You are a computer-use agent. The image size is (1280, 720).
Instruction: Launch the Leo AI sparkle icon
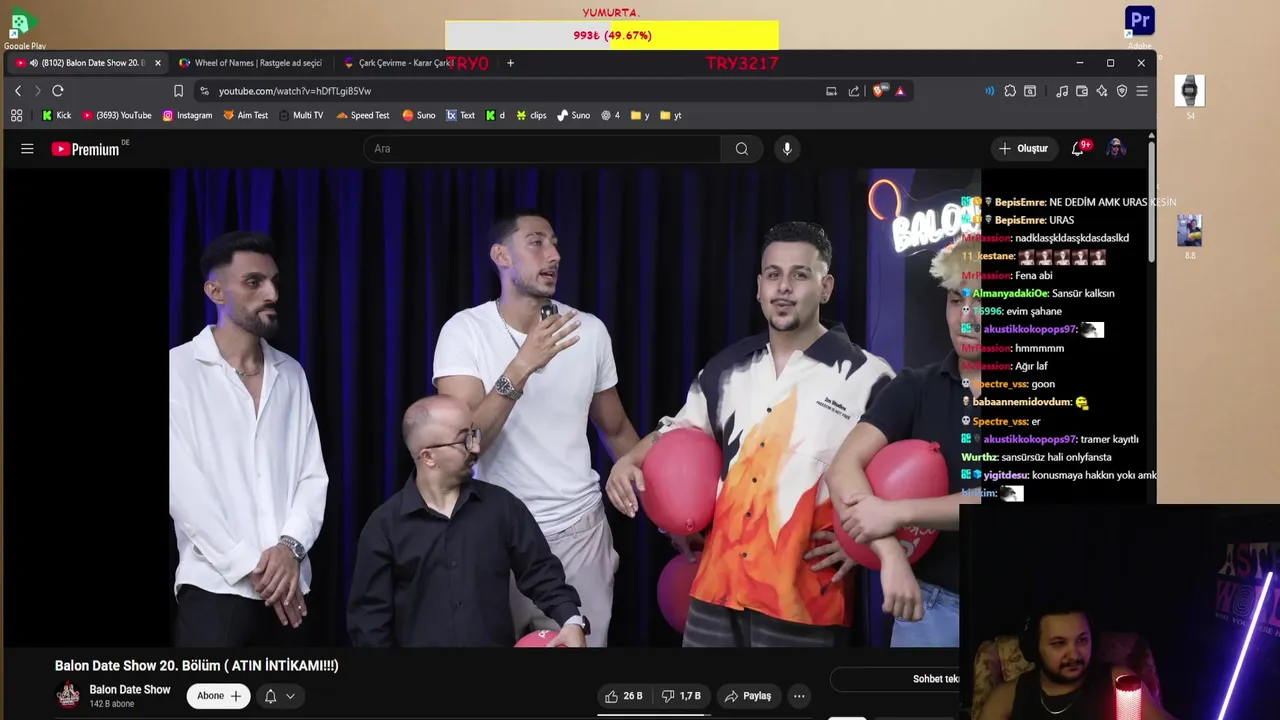[x=1102, y=91]
